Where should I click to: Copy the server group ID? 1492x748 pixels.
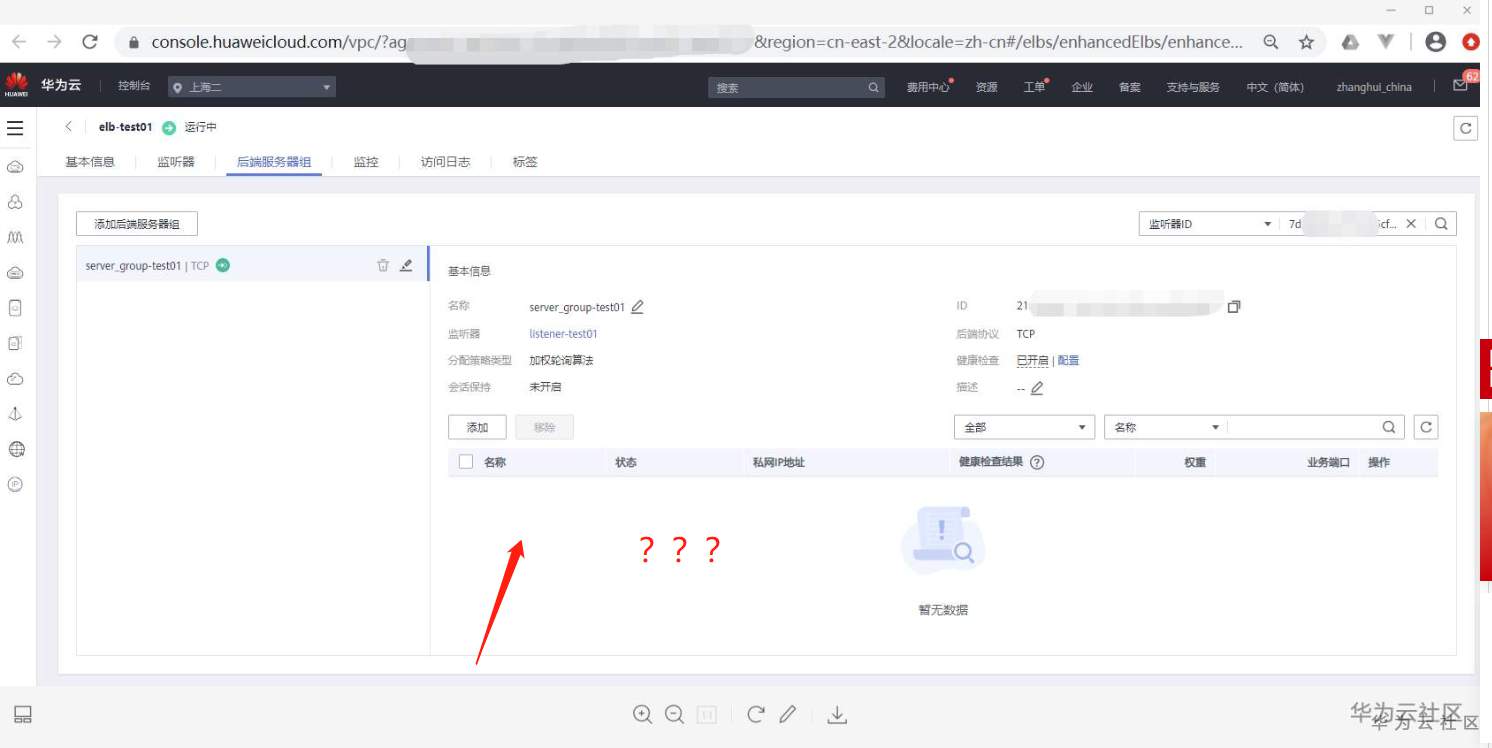1234,307
